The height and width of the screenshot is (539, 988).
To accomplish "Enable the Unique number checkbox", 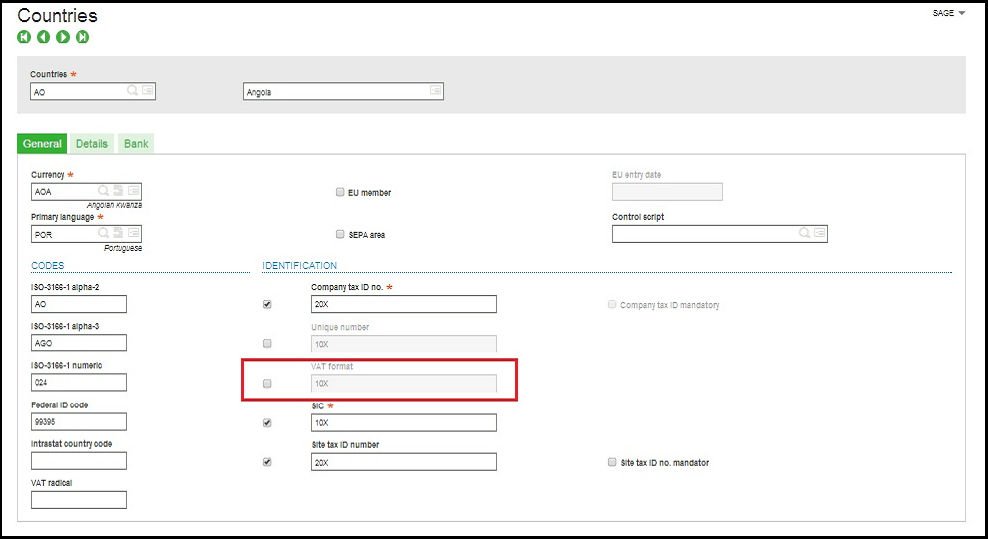I will tap(267, 344).
